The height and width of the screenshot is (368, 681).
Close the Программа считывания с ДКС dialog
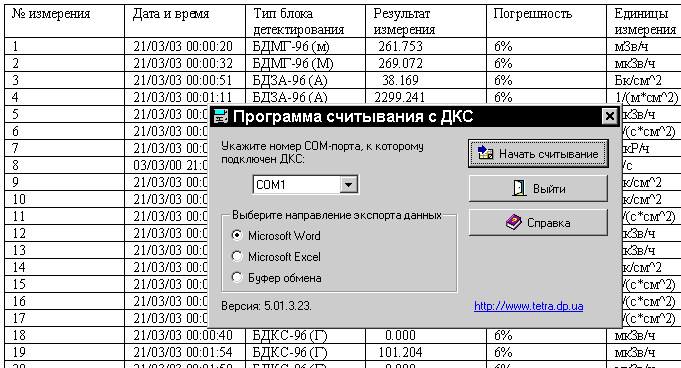[610, 116]
